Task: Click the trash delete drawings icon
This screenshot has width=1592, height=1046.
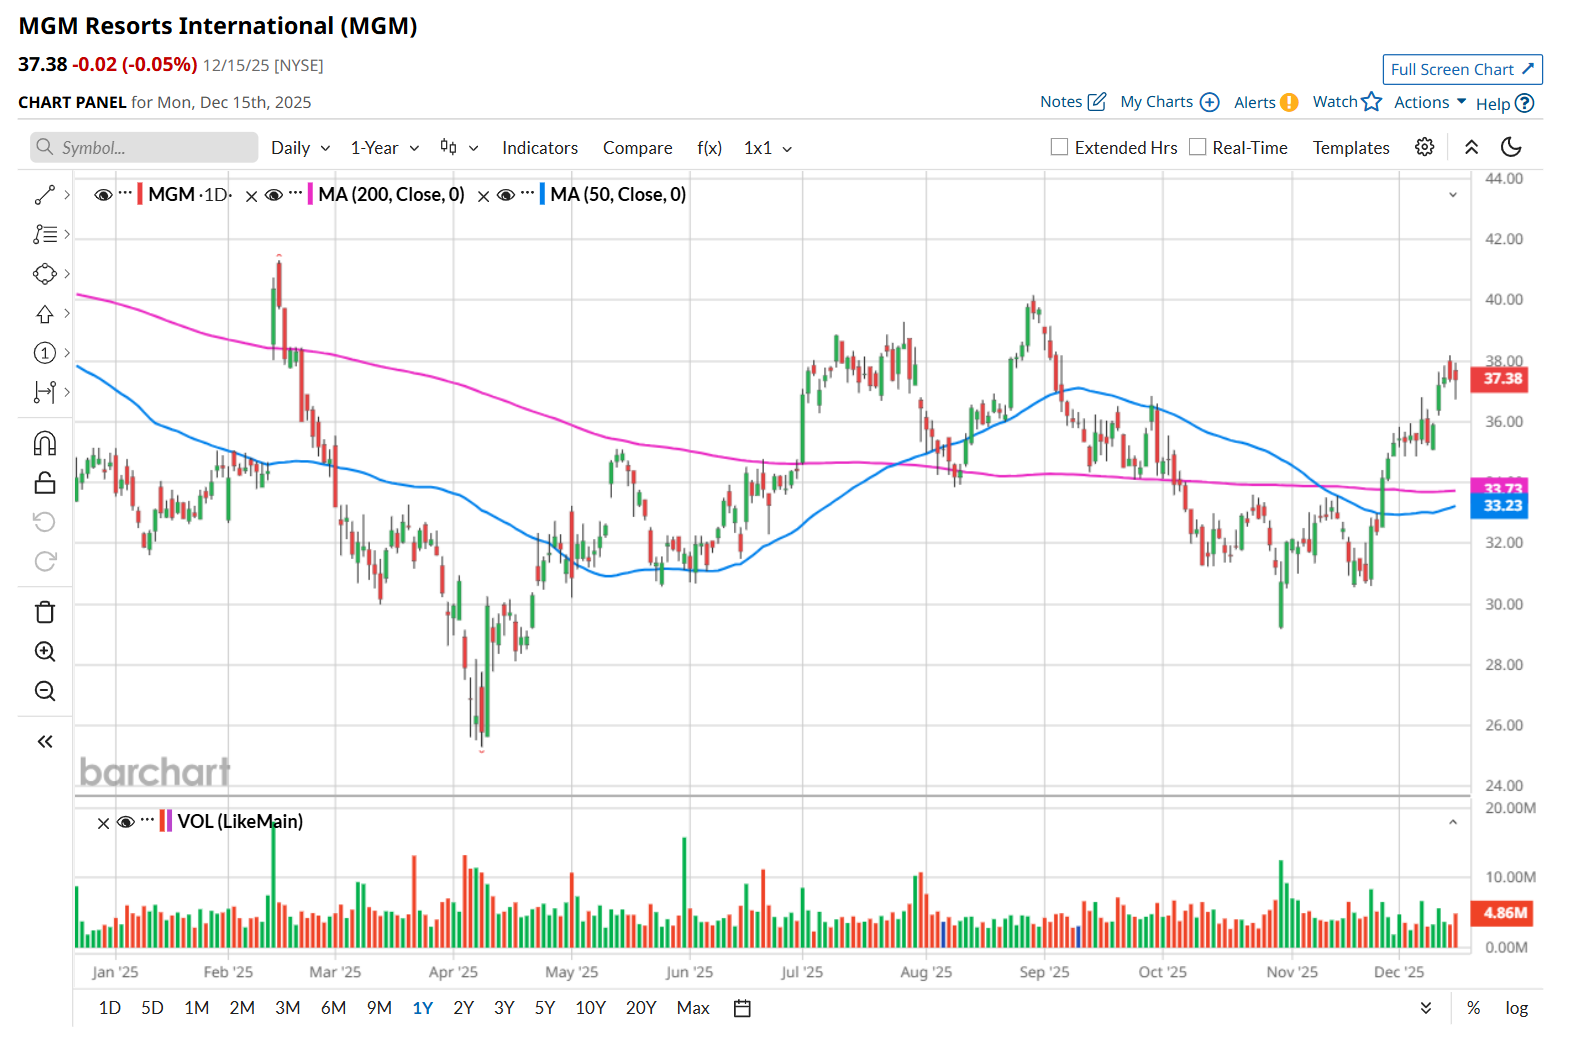Action: coord(45,612)
